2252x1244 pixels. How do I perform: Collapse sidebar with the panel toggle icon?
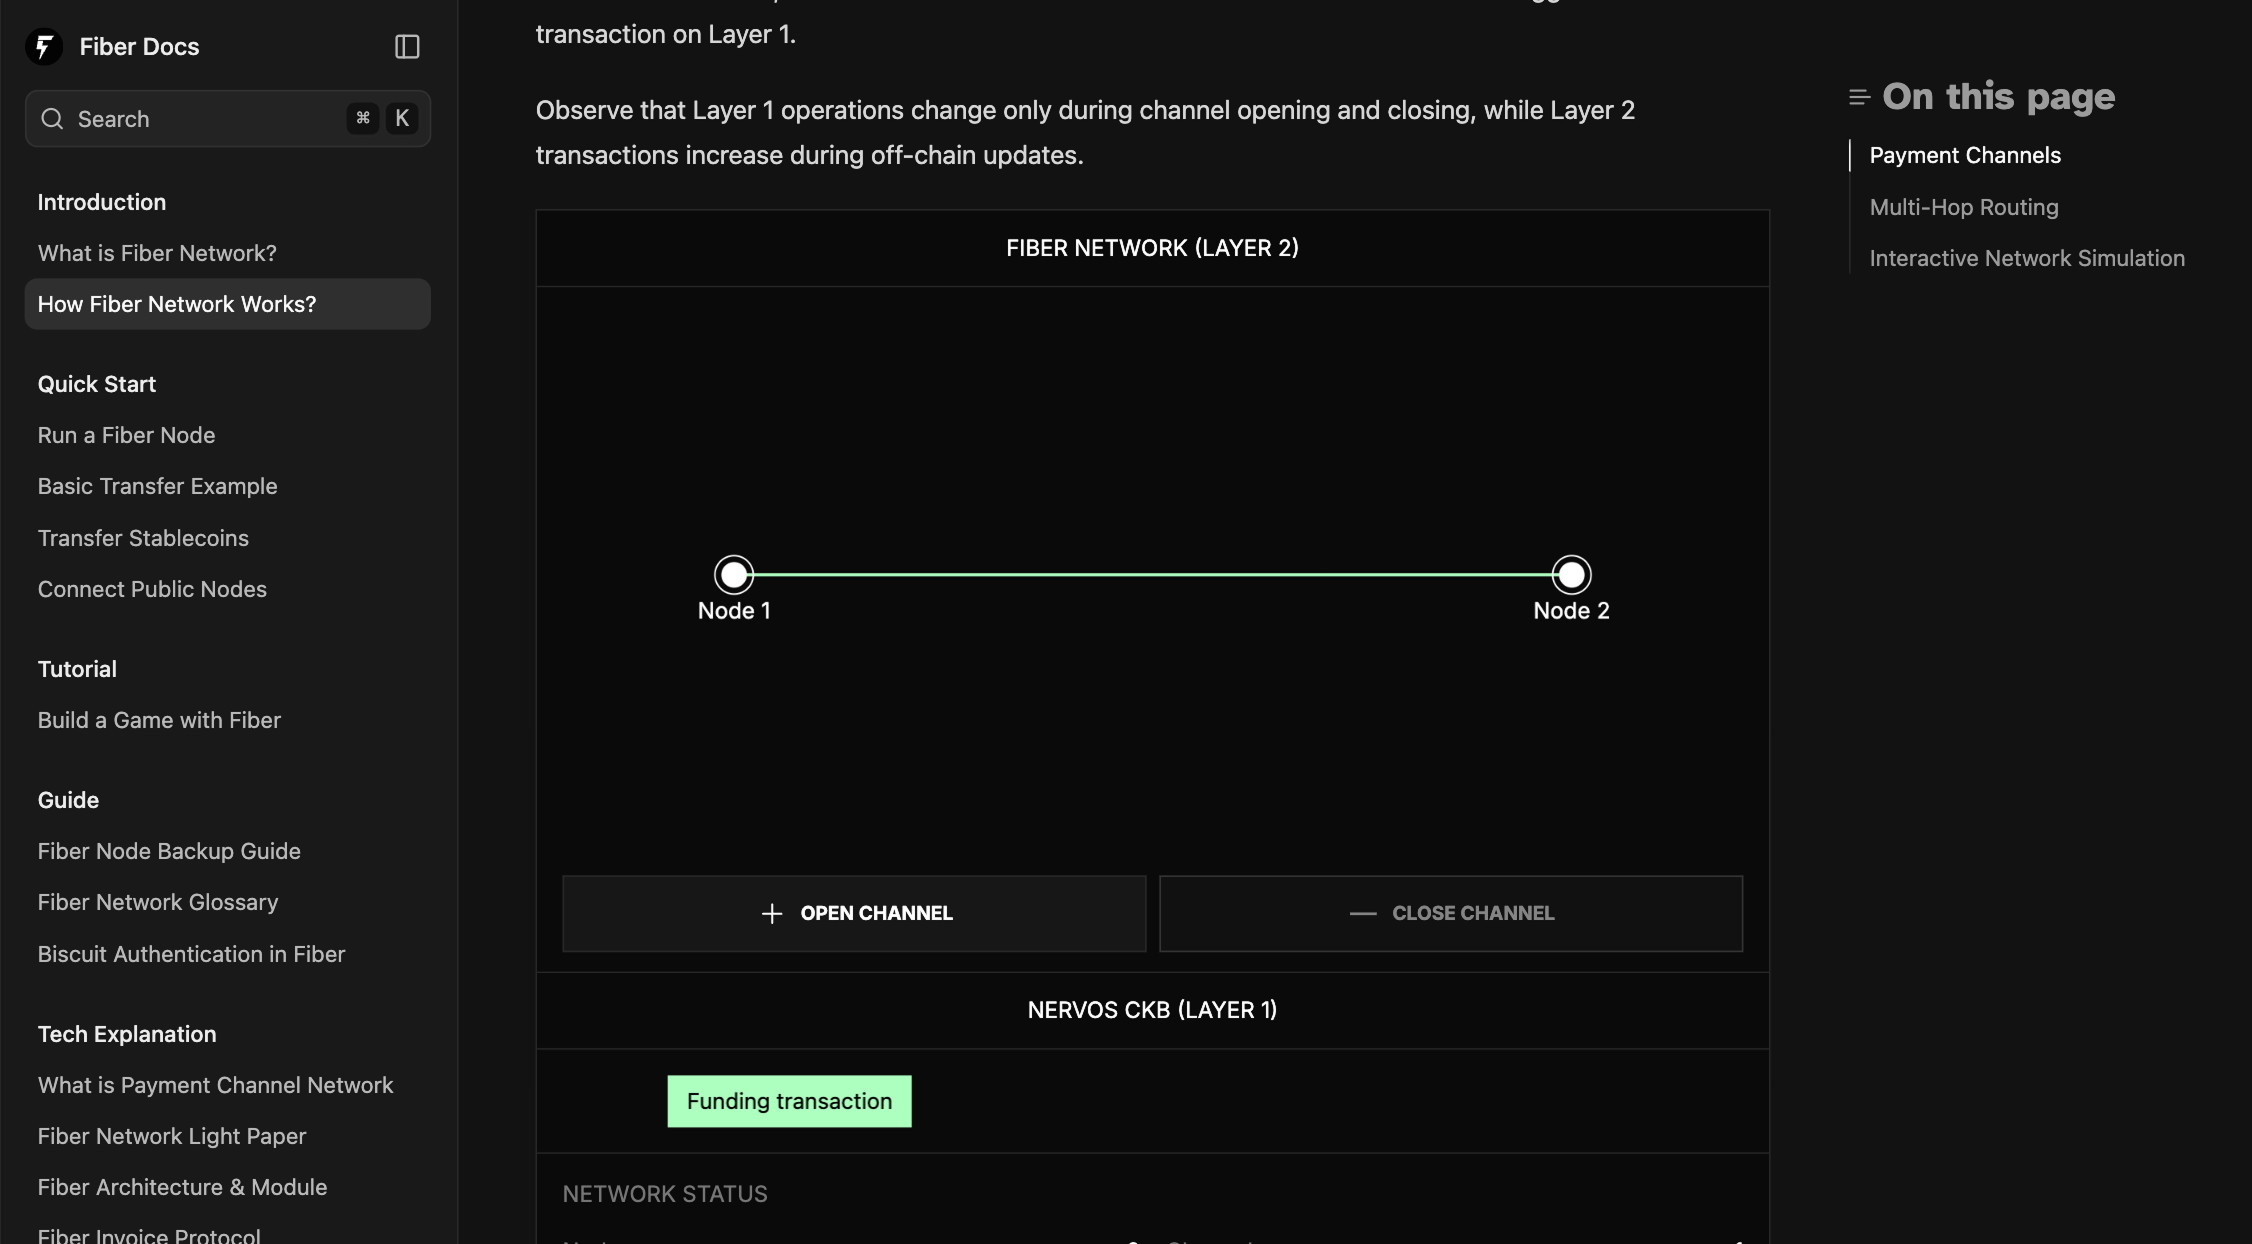407,47
